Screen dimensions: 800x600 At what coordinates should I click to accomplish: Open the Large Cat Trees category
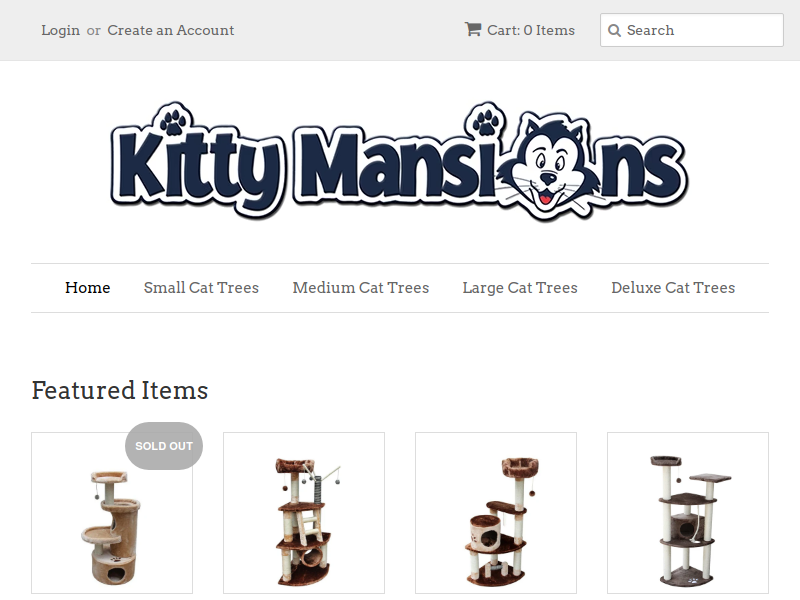pyautogui.click(x=520, y=288)
